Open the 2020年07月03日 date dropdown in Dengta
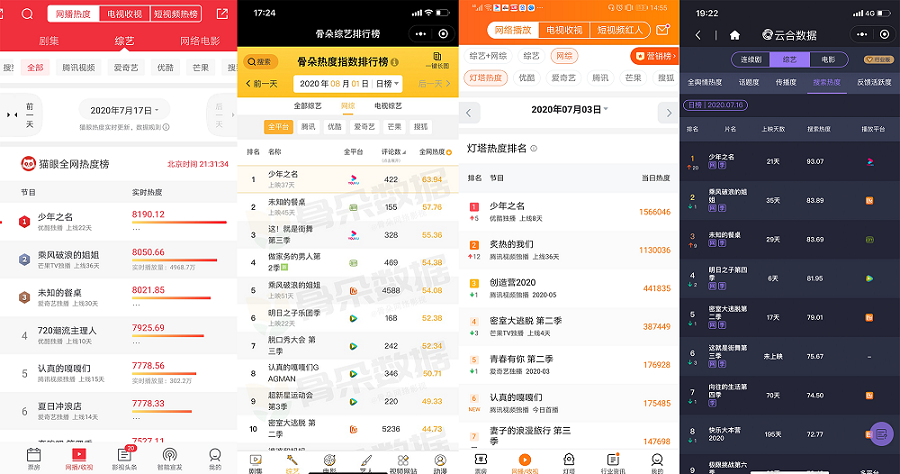The image size is (900, 474). point(569,110)
